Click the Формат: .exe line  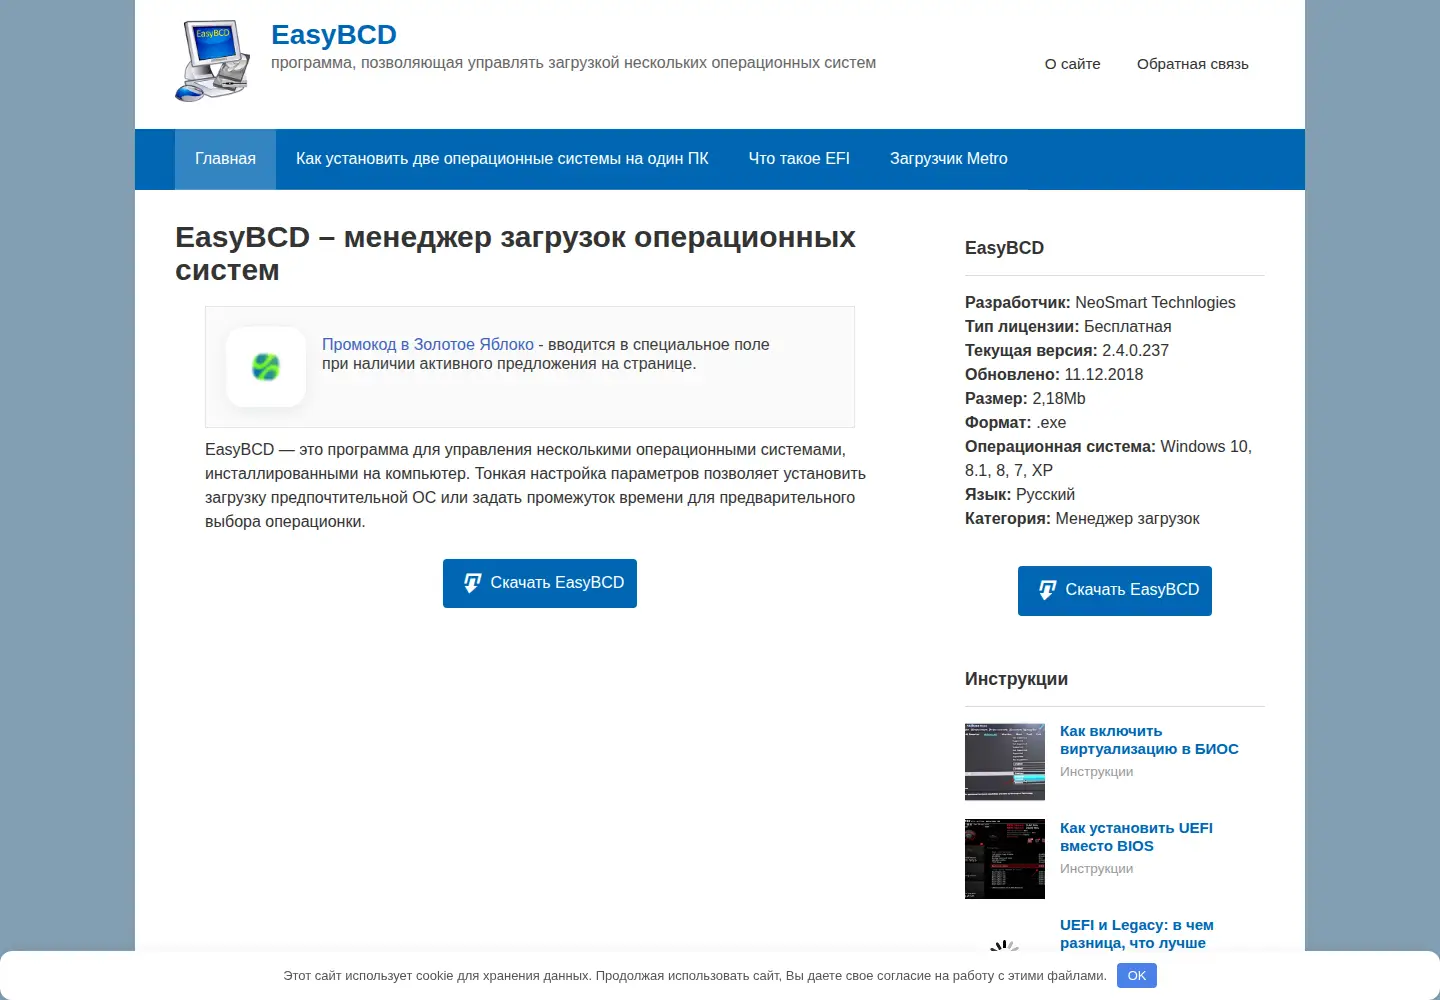(1015, 423)
